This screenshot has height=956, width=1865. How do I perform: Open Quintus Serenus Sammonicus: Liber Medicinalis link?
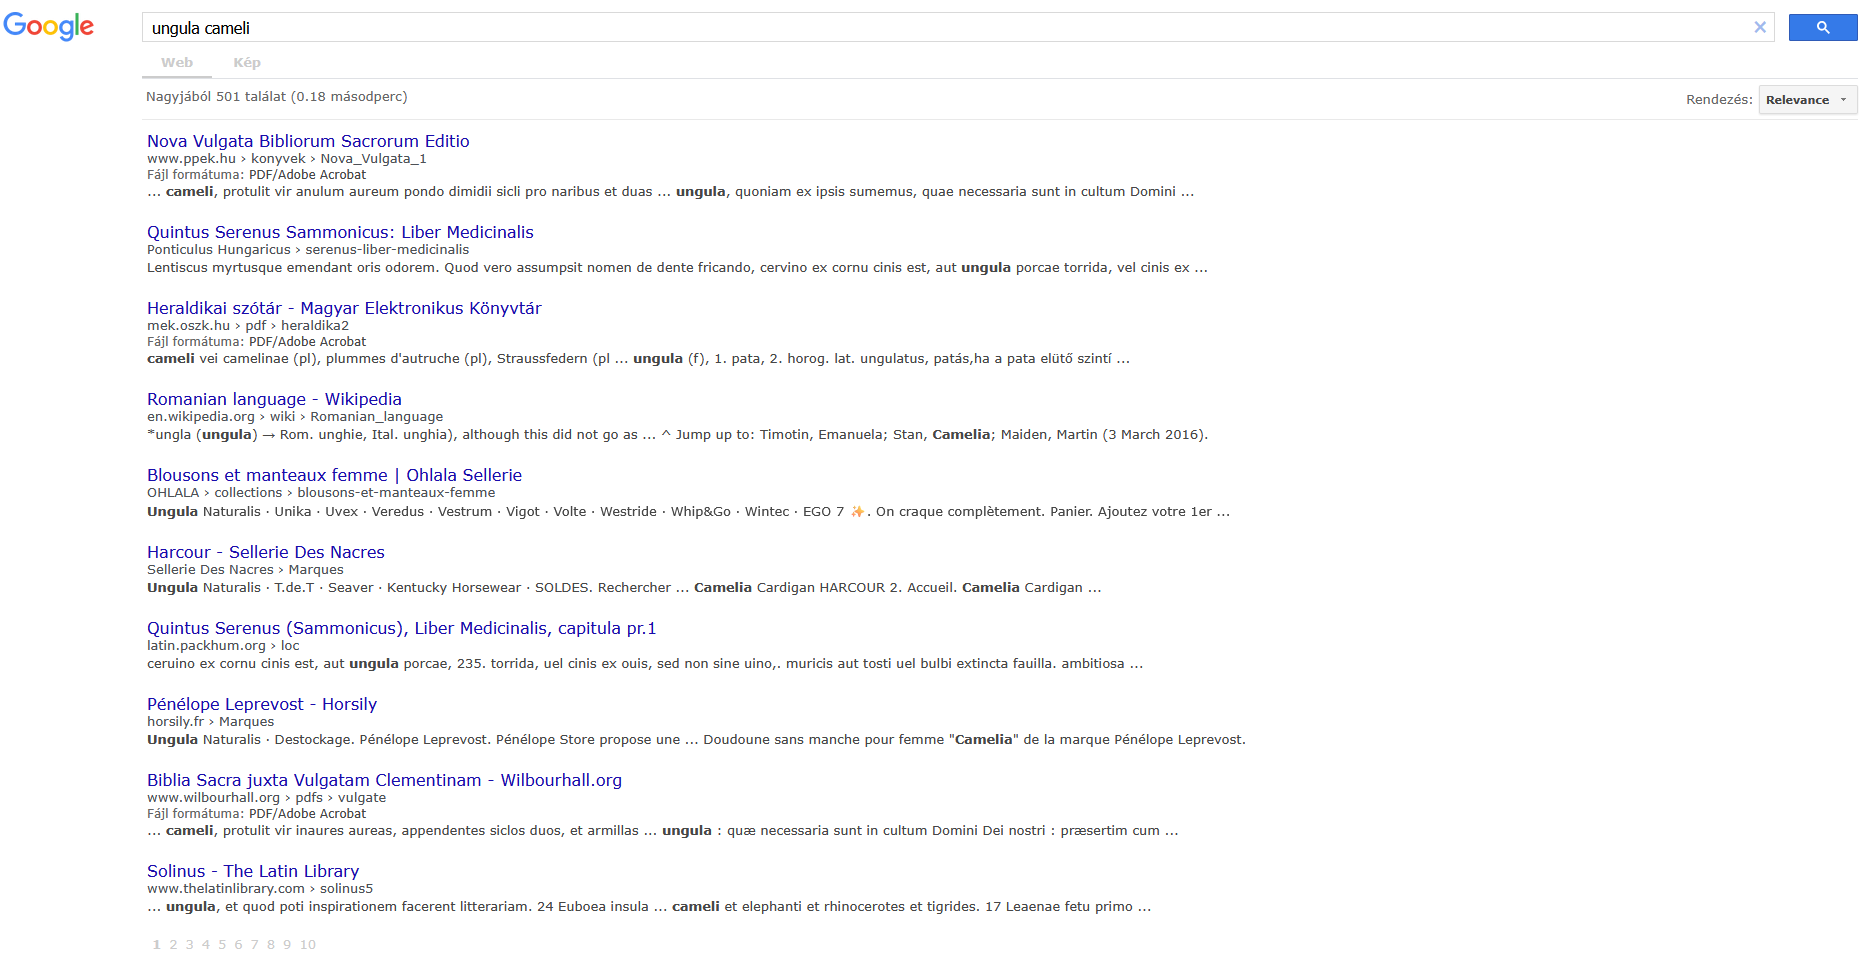(x=340, y=232)
